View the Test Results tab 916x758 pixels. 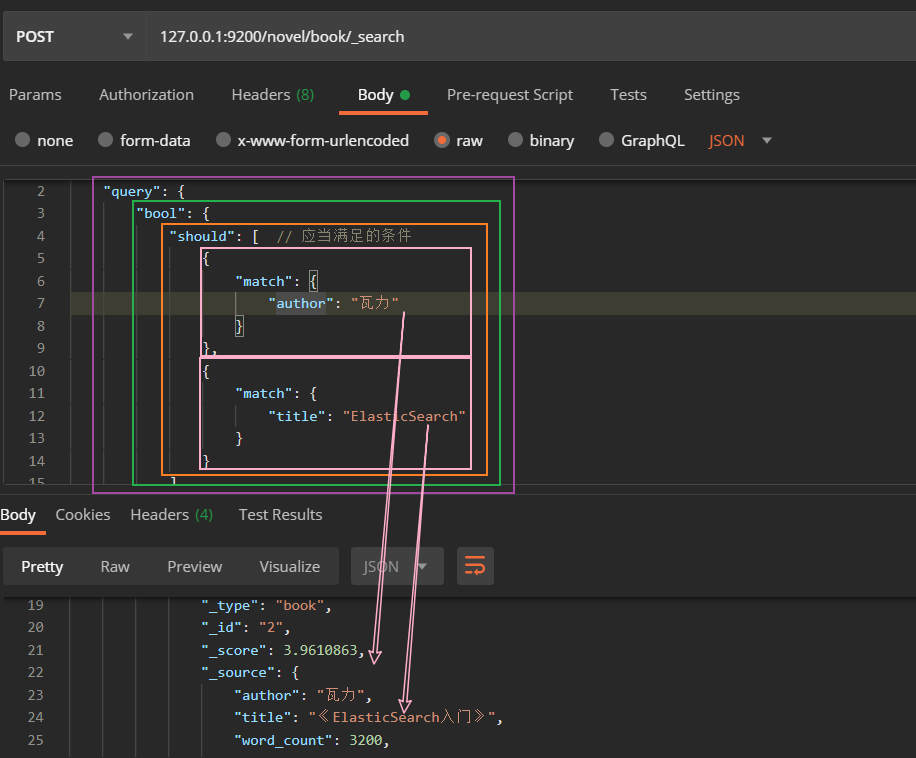(x=280, y=514)
